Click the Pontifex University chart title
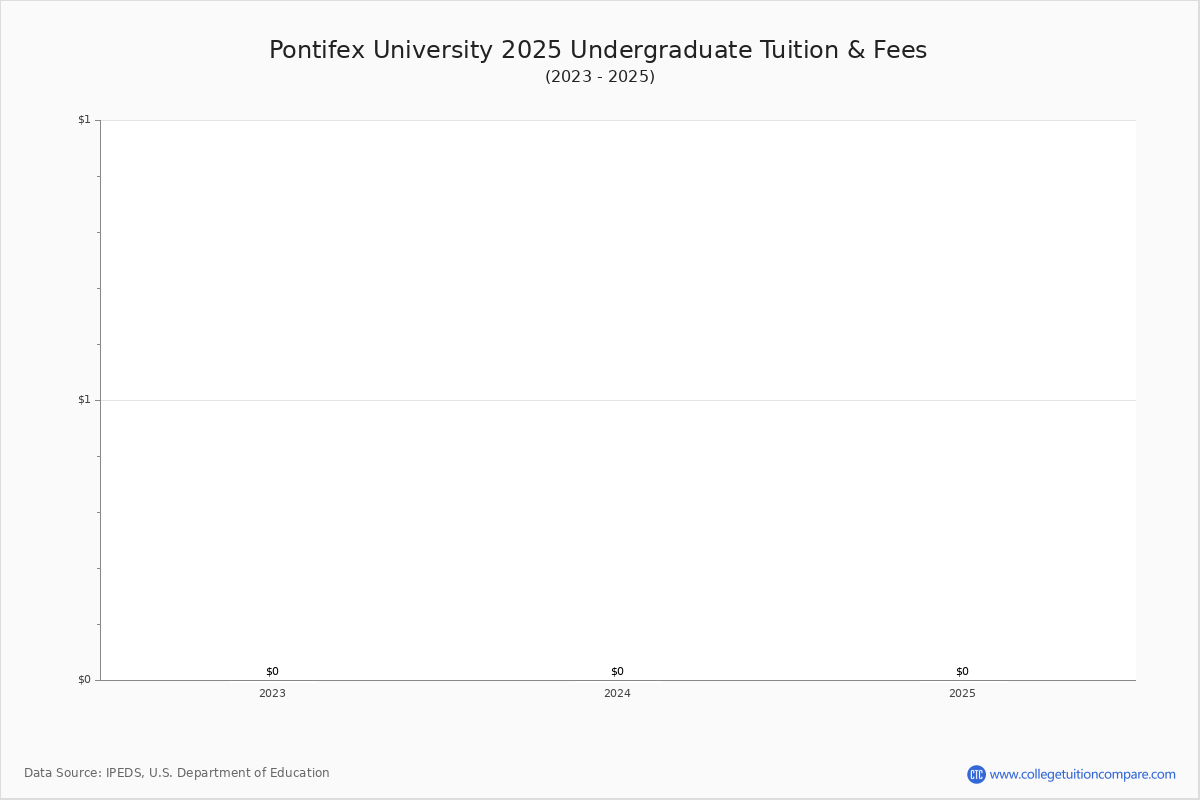Viewport: 1200px width, 800px height. pos(598,50)
